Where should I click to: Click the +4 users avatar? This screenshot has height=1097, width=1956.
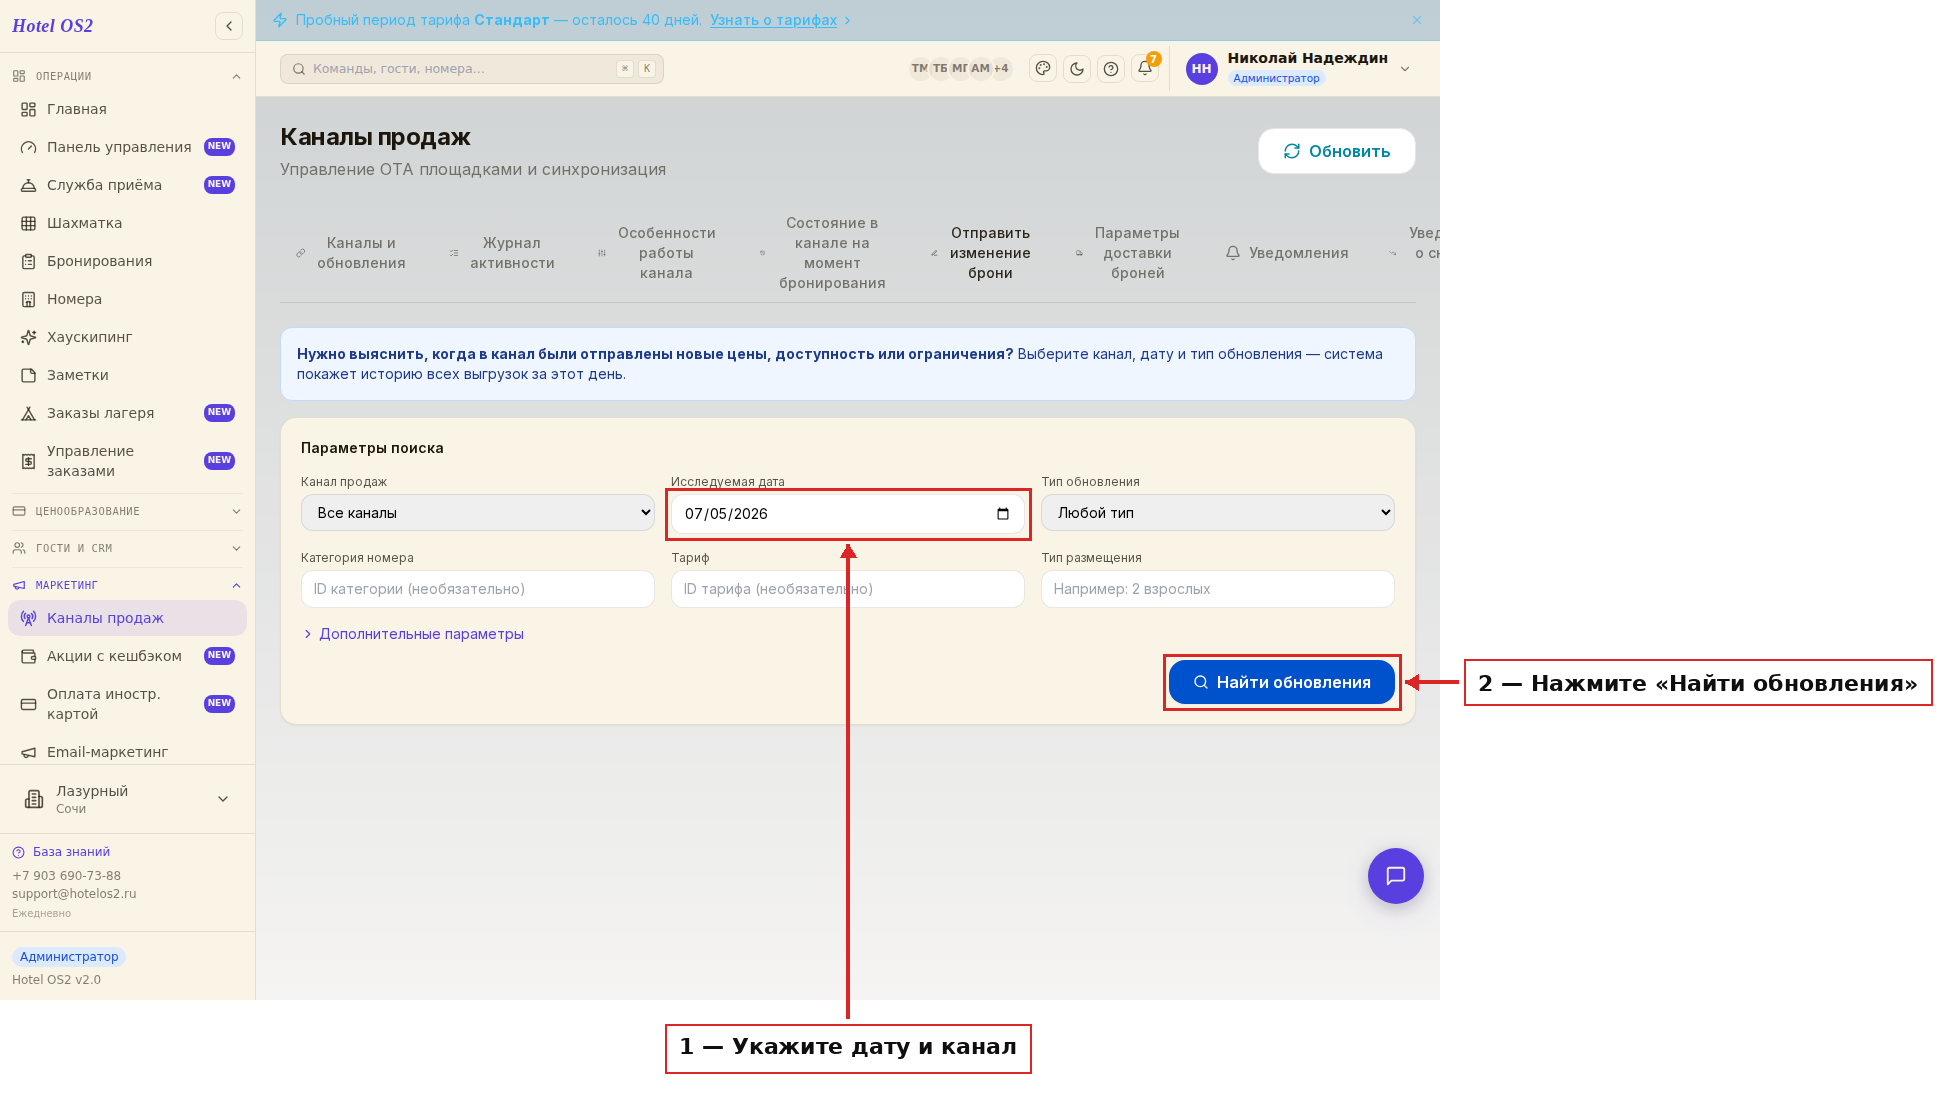pyautogui.click(x=1001, y=69)
